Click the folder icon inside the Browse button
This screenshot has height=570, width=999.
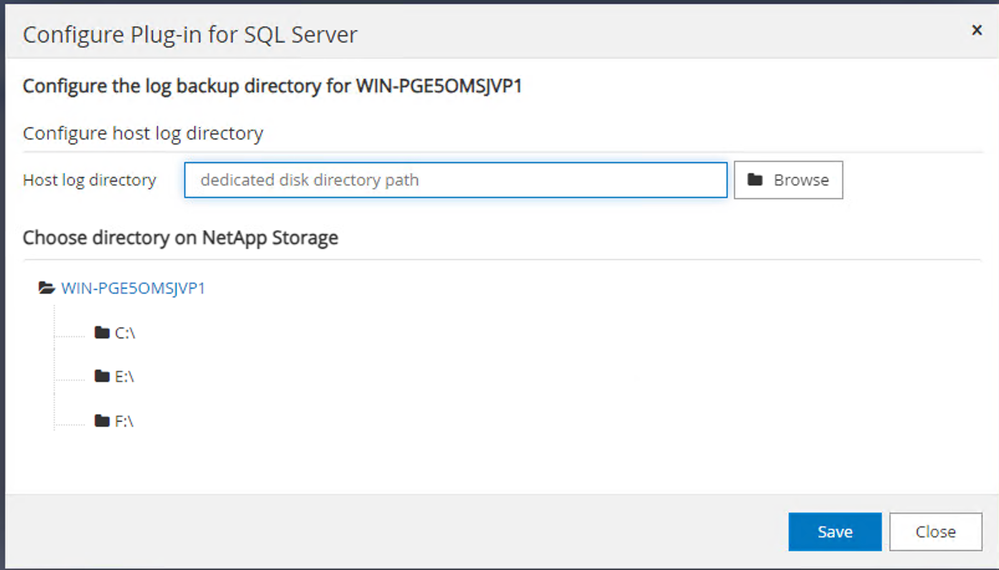point(755,180)
